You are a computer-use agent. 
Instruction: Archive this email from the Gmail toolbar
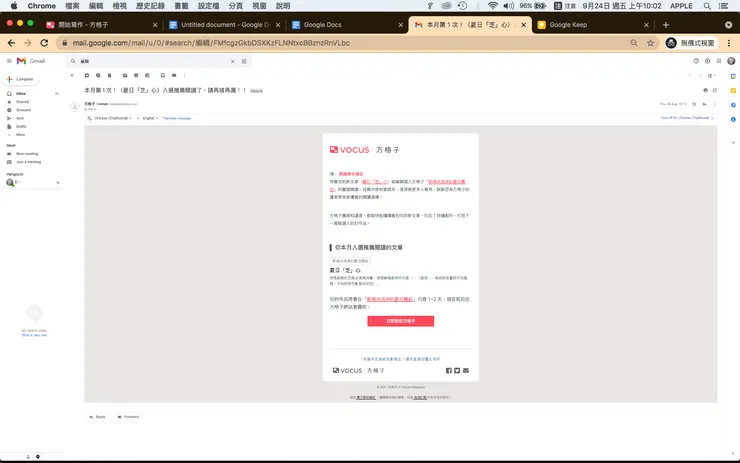click(86, 75)
